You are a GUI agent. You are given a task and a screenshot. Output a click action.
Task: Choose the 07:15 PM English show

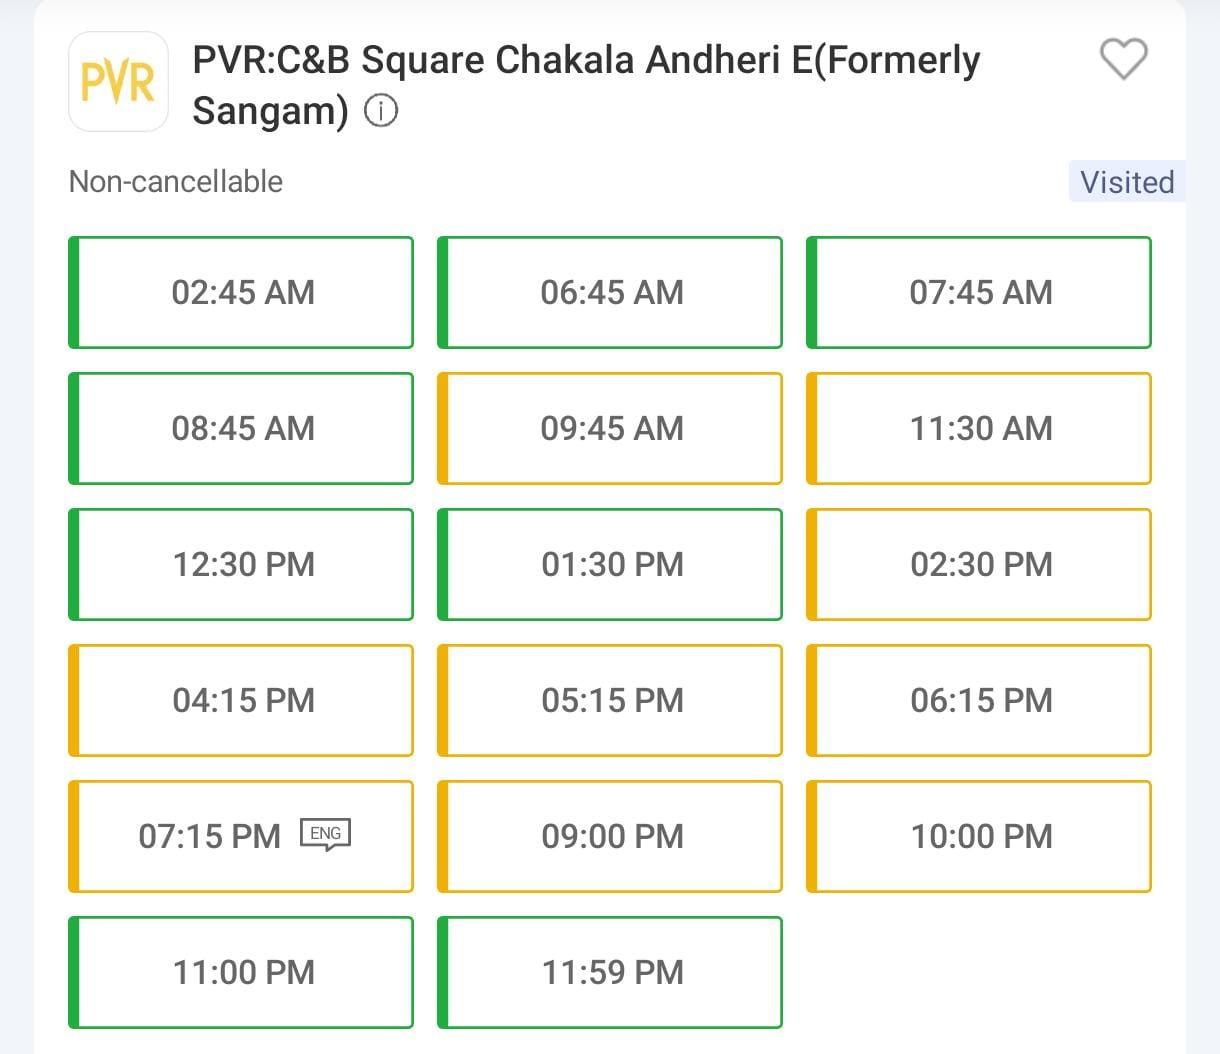tap(209, 837)
